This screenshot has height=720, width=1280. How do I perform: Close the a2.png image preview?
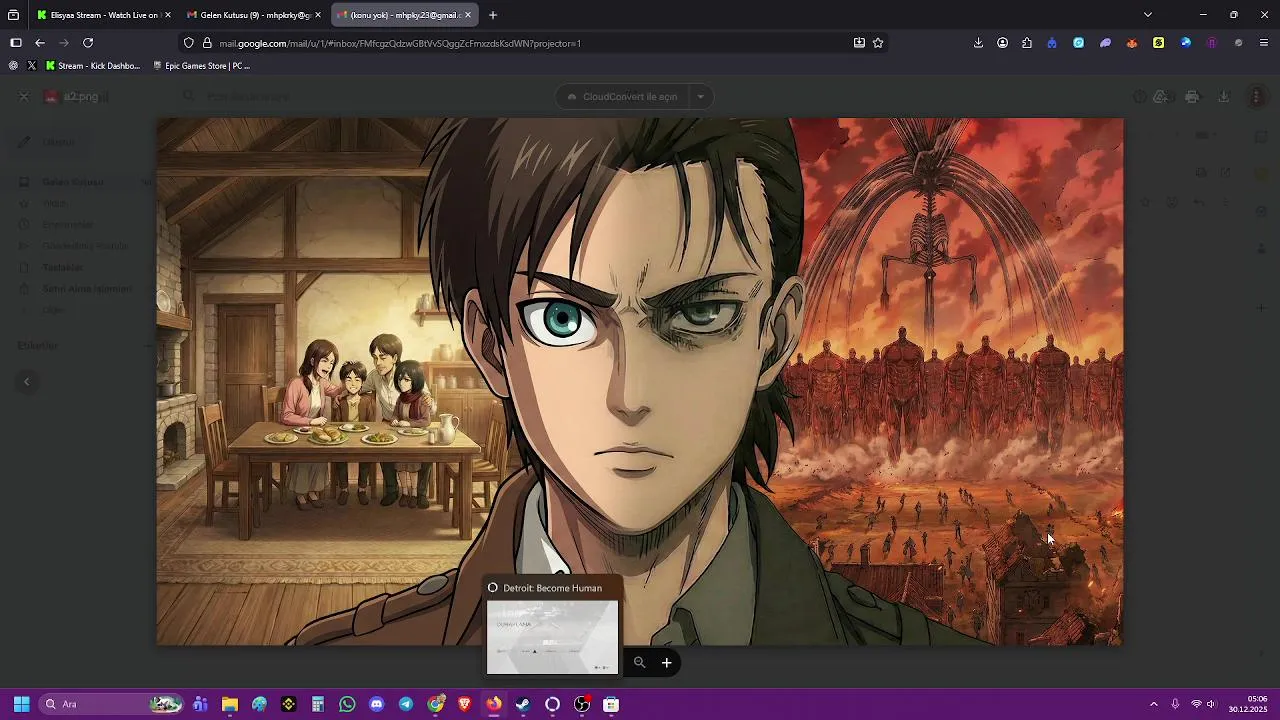pyautogui.click(x=24, y=97)
